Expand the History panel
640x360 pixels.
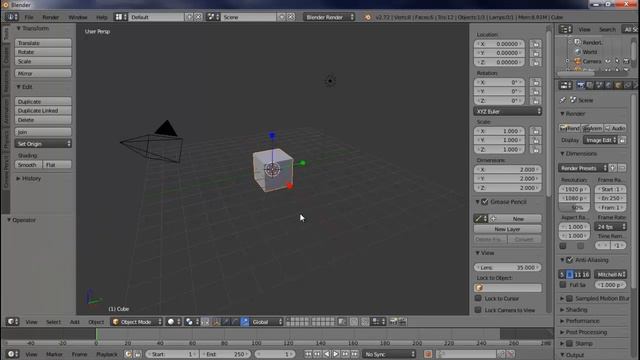pos(29,178)
